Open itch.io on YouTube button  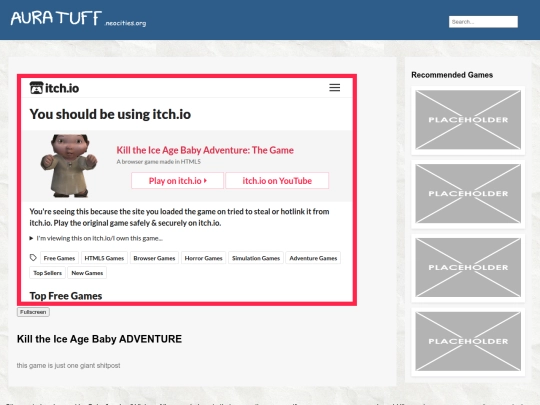277,180
